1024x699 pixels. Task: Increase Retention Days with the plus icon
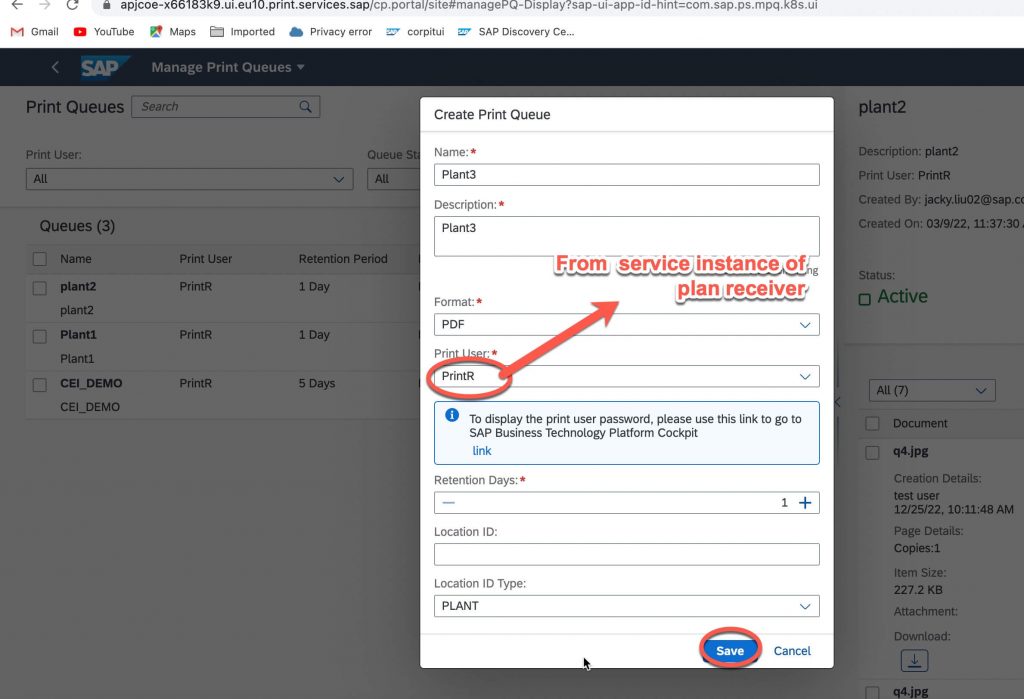click(x=805, y=502)
